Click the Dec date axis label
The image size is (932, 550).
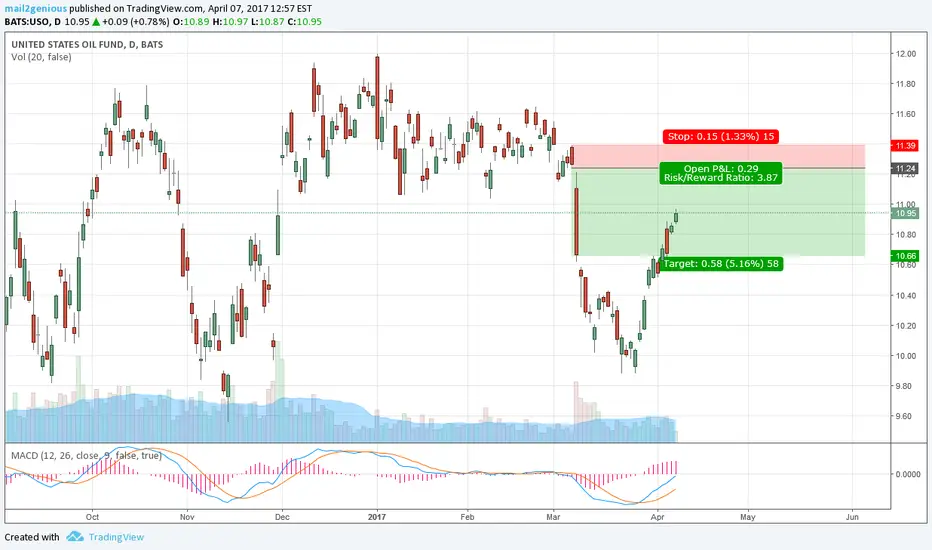(282, 517)
